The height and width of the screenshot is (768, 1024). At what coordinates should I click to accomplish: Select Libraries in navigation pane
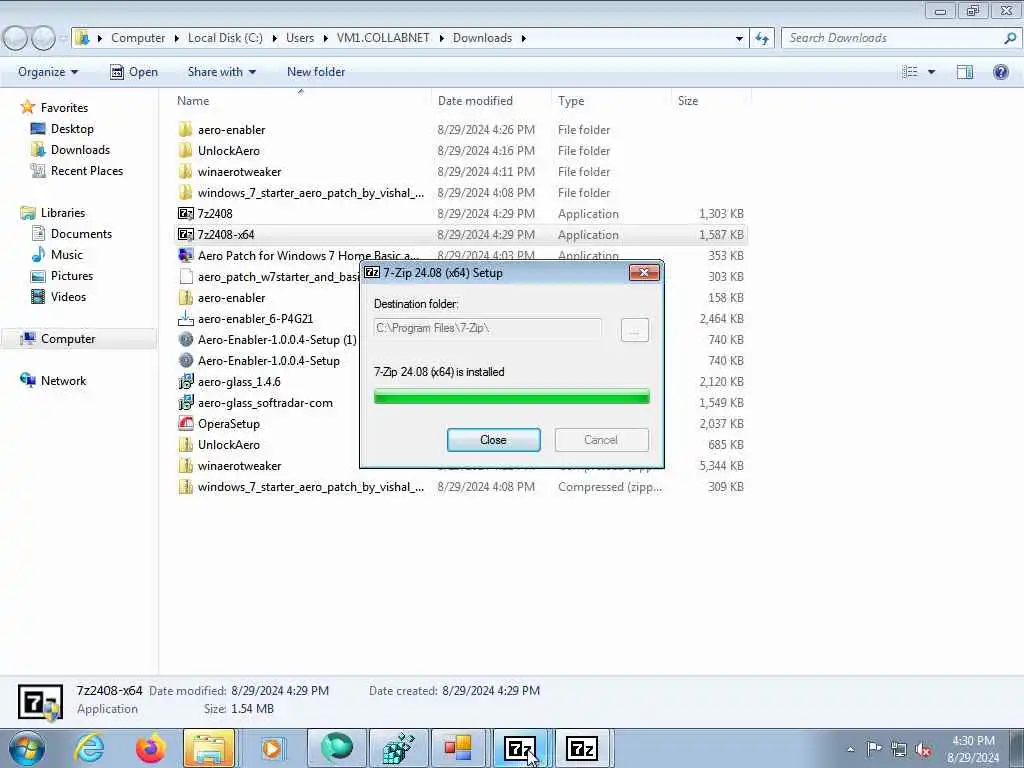pyautogui.click(x=63, y=213)
